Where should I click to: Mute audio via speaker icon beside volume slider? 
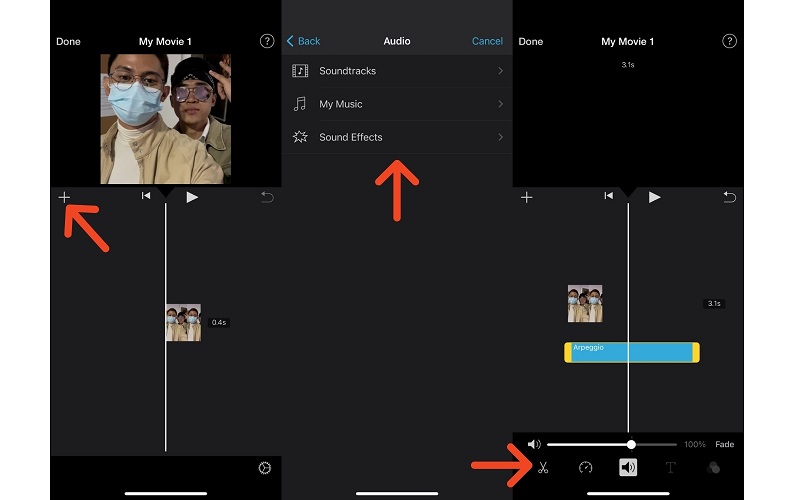(x=534, y=444)
